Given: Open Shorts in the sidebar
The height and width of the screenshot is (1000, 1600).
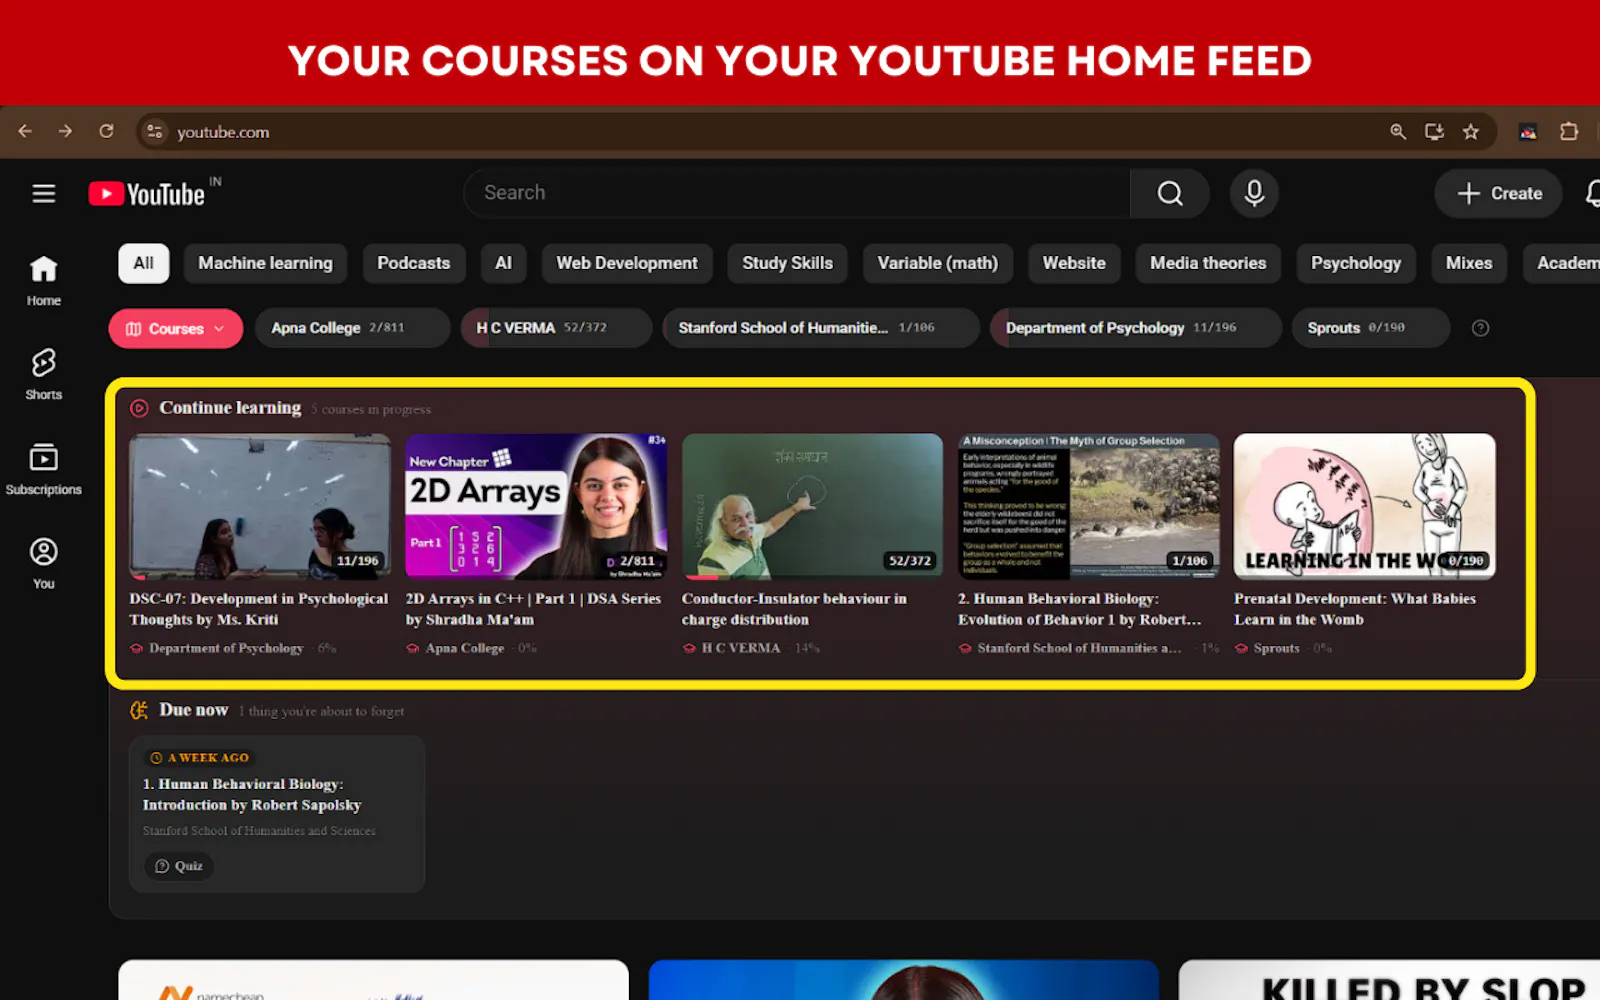Looking at the screenshot, I should point(43,374).
